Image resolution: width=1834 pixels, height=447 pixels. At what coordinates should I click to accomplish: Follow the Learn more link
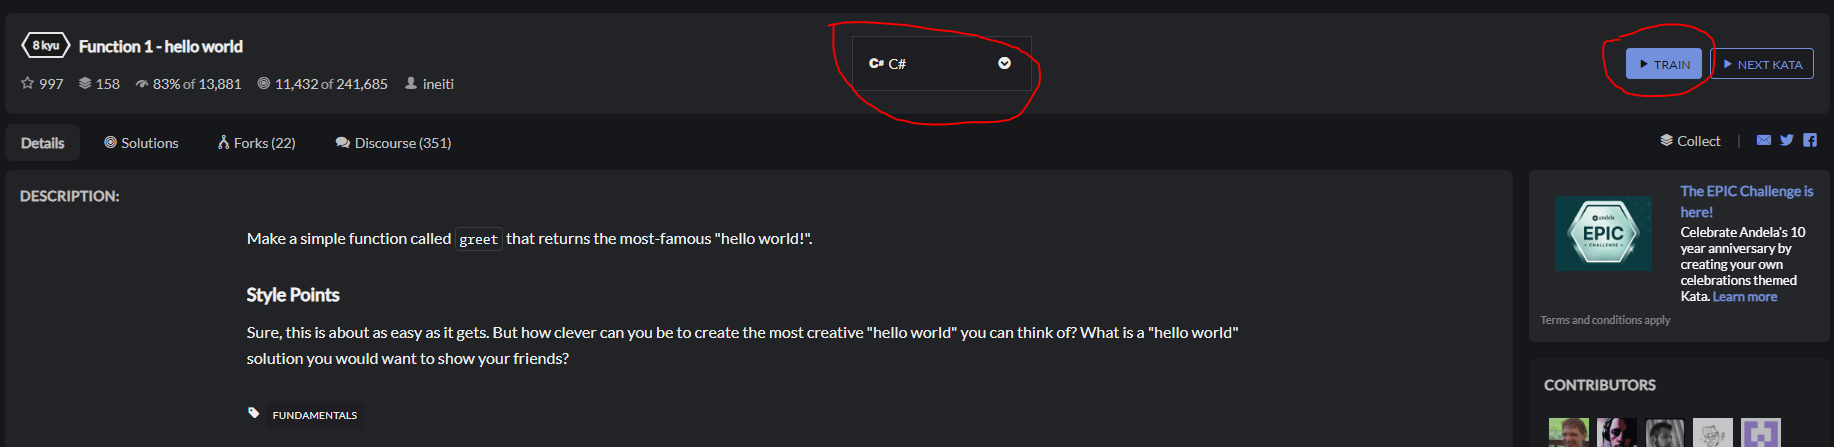[x=1745, y=297]
